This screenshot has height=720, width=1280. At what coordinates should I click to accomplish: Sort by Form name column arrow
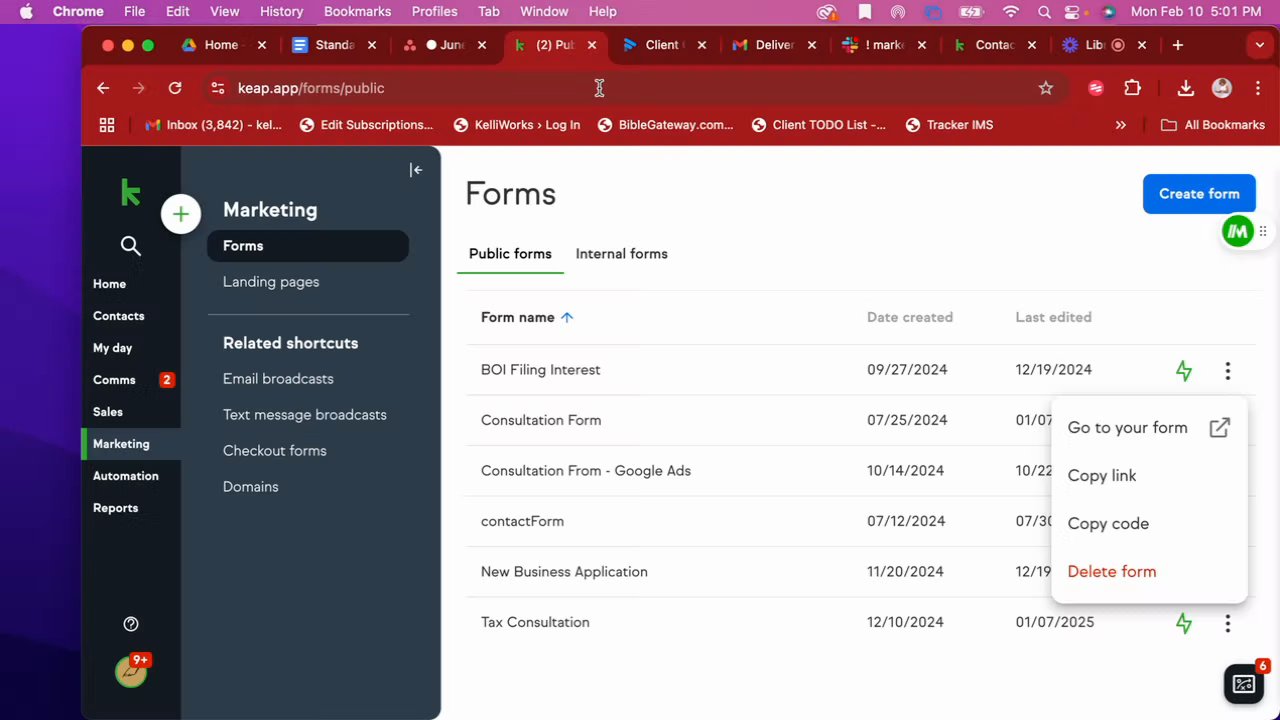567,318
